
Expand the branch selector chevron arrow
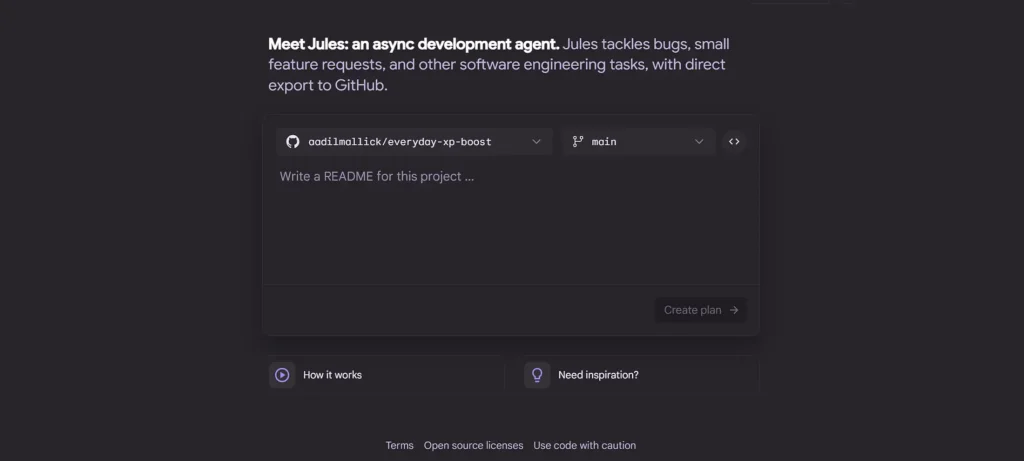point(699,142)
